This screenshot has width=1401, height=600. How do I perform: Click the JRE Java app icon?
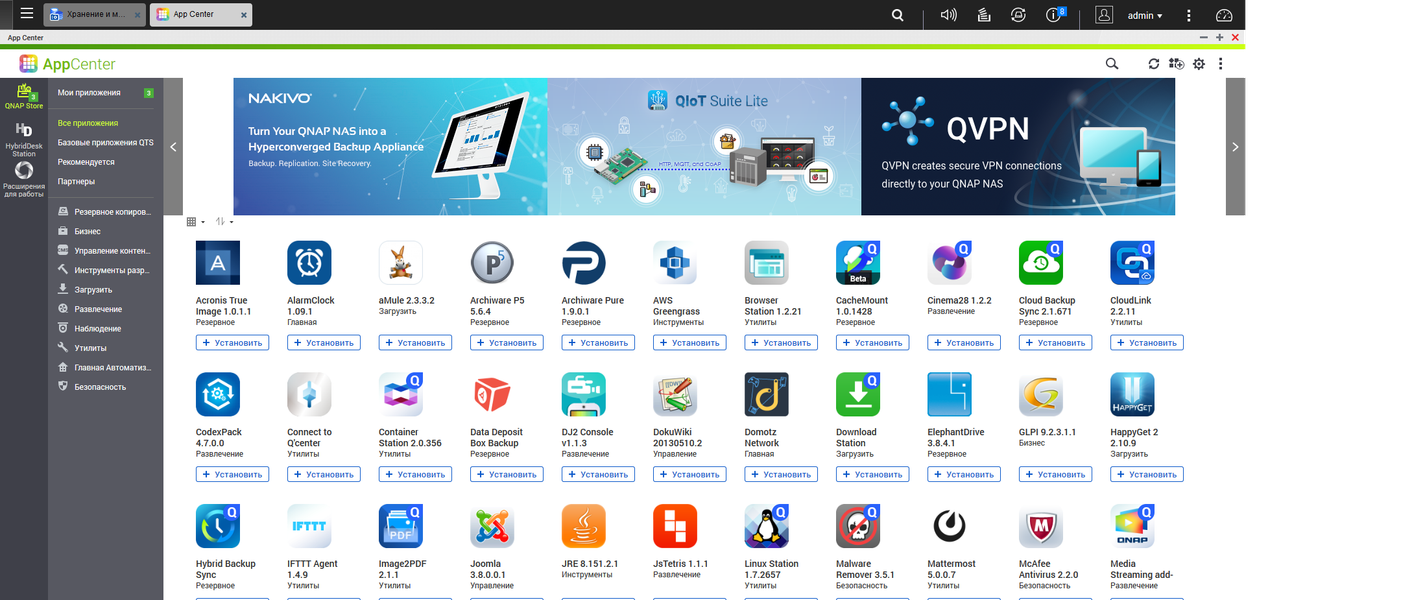pyautogui.click(x=584, y=526)
